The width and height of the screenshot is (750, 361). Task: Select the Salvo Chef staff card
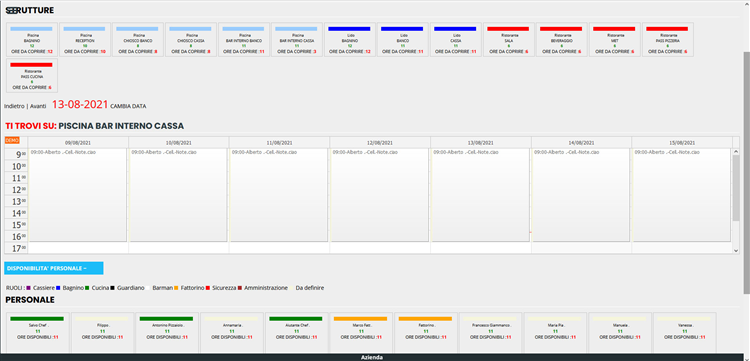[37, 332]
